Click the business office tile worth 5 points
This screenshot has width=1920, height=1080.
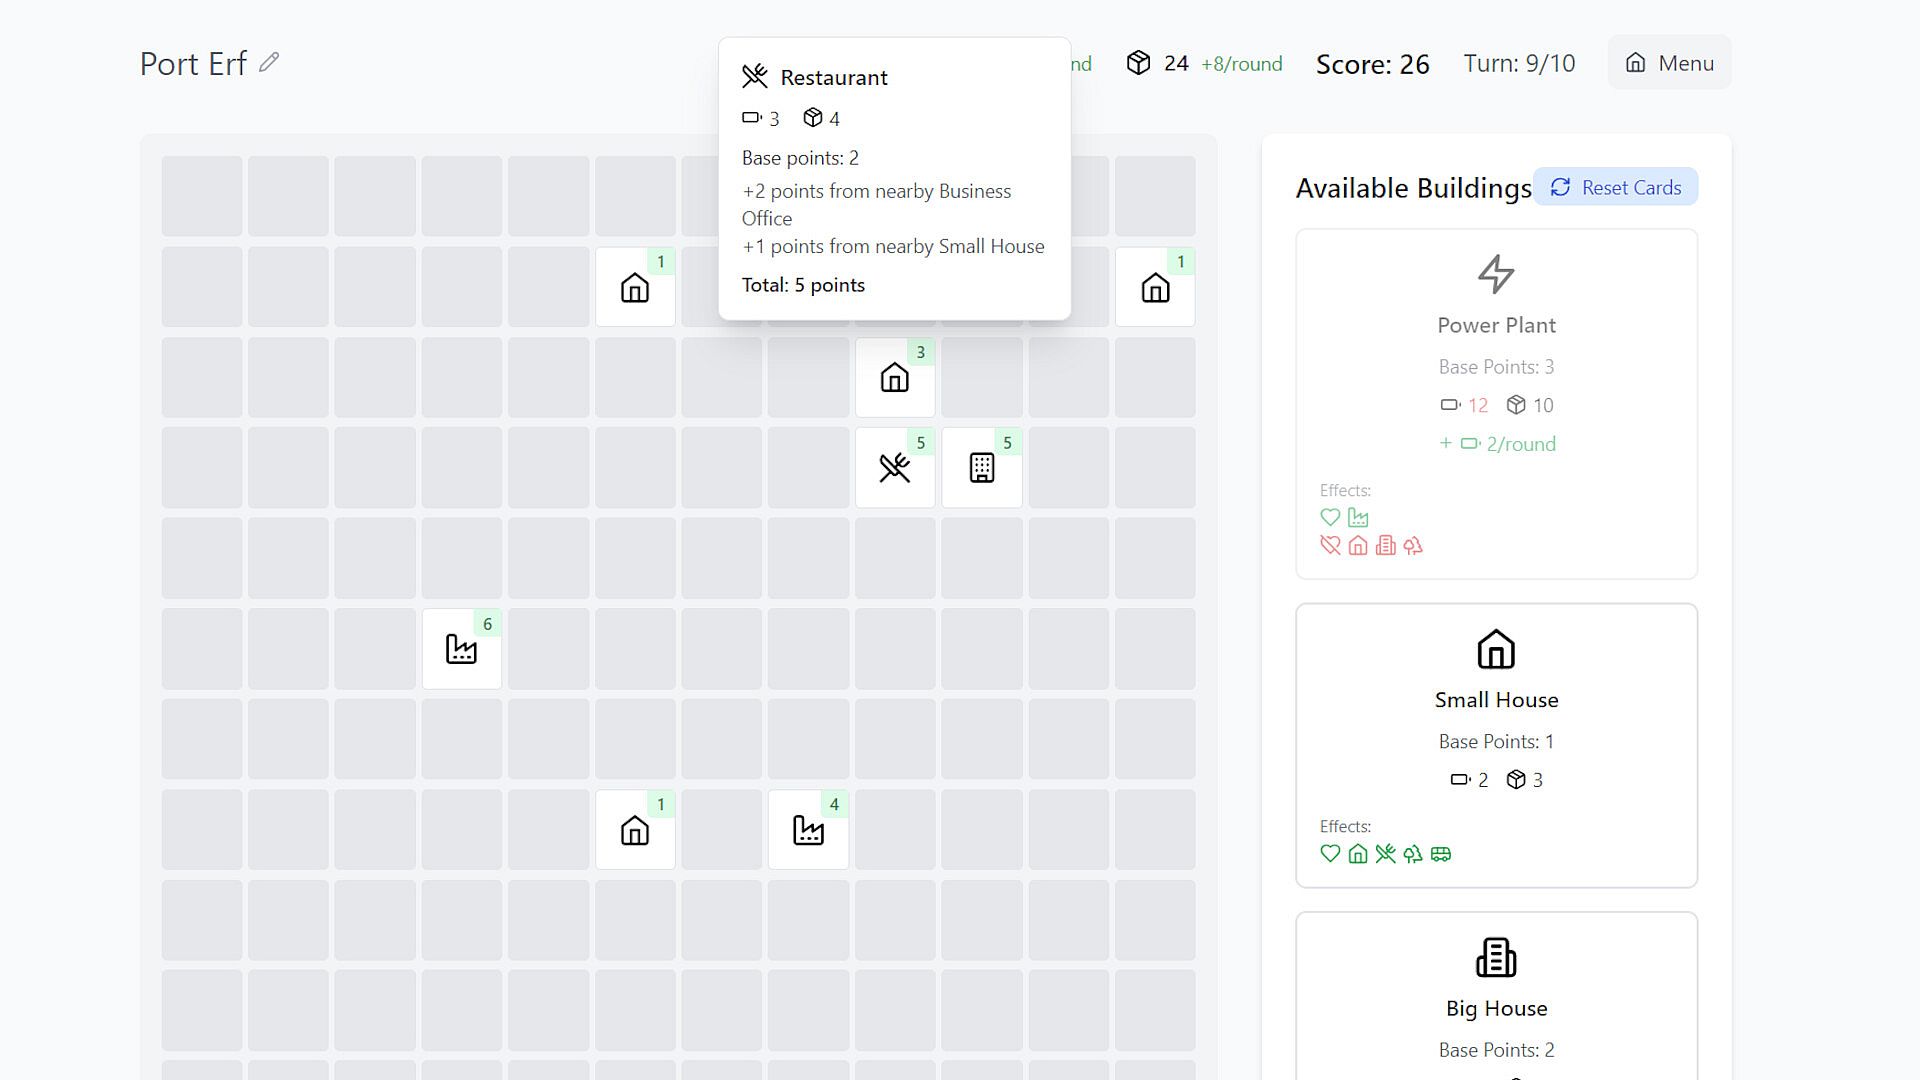(981, 468)
